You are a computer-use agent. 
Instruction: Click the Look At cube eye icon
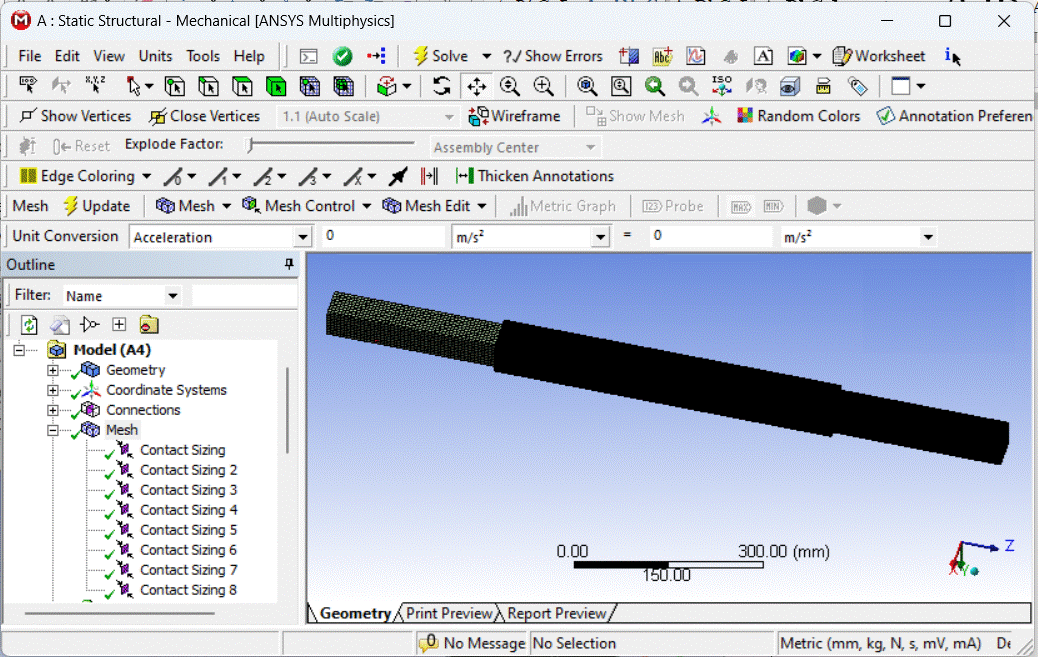pos(789,86)
